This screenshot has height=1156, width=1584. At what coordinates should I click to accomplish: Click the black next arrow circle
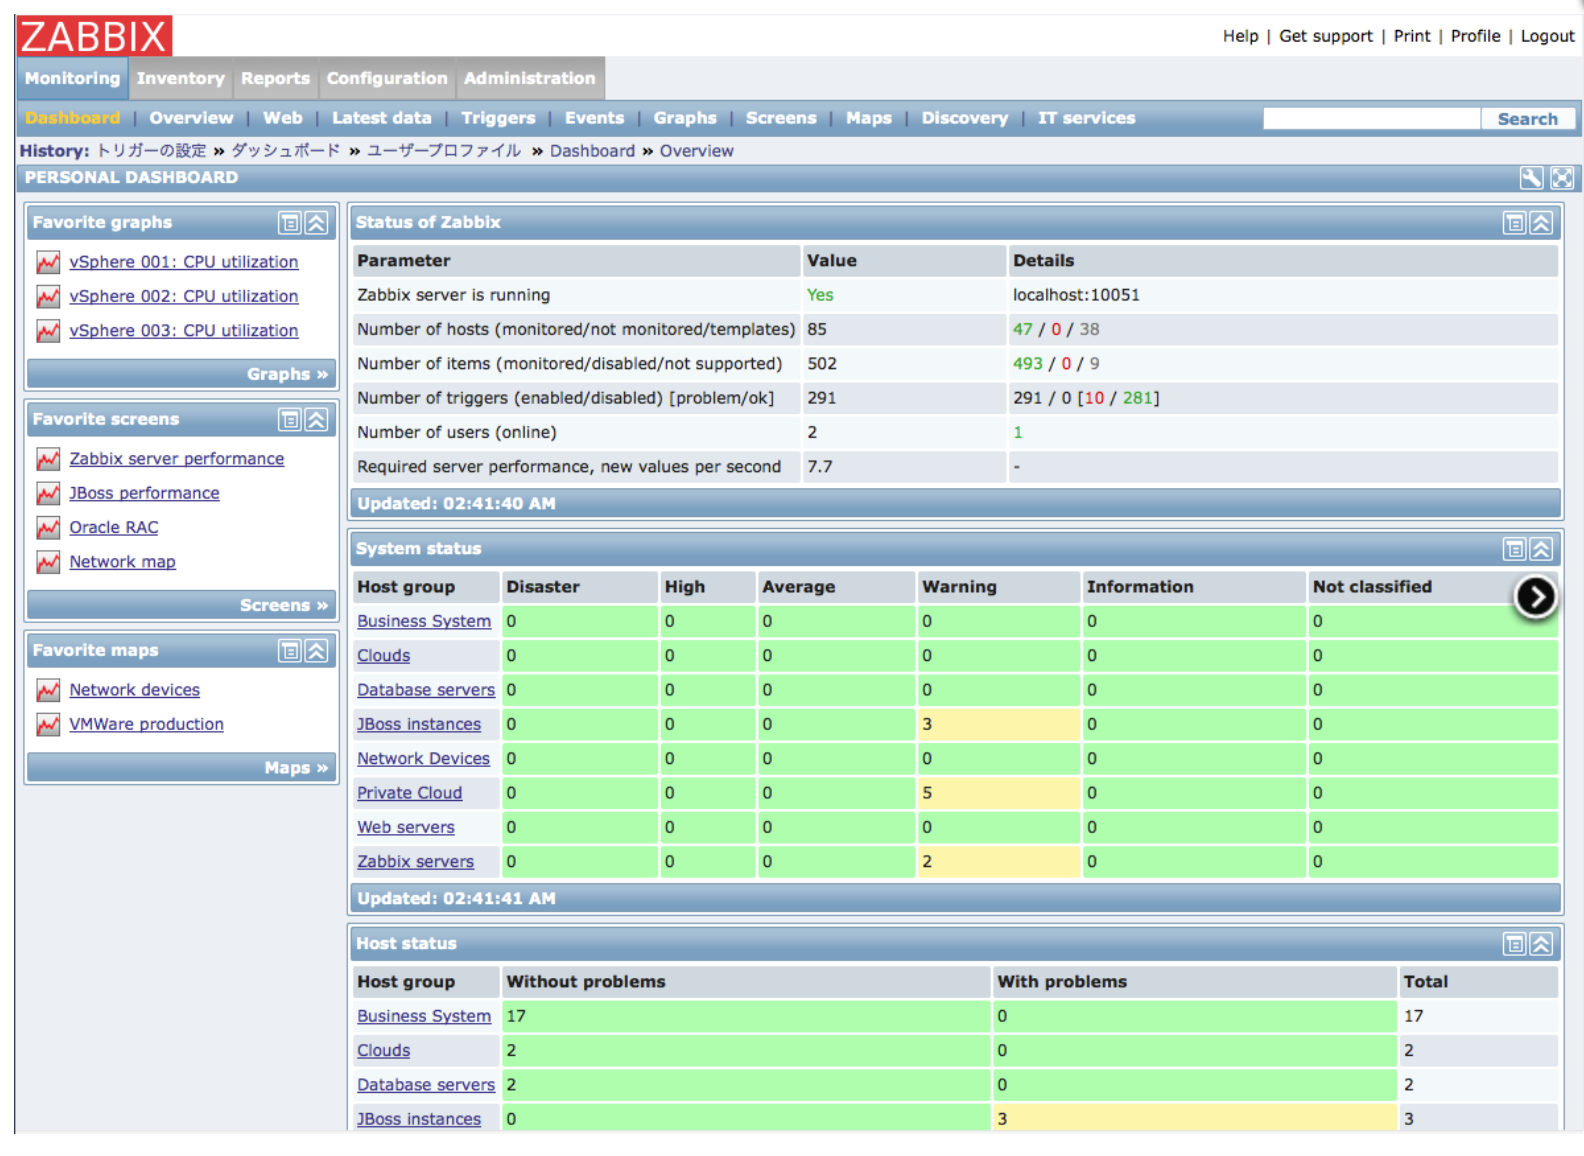point(1535,597)
